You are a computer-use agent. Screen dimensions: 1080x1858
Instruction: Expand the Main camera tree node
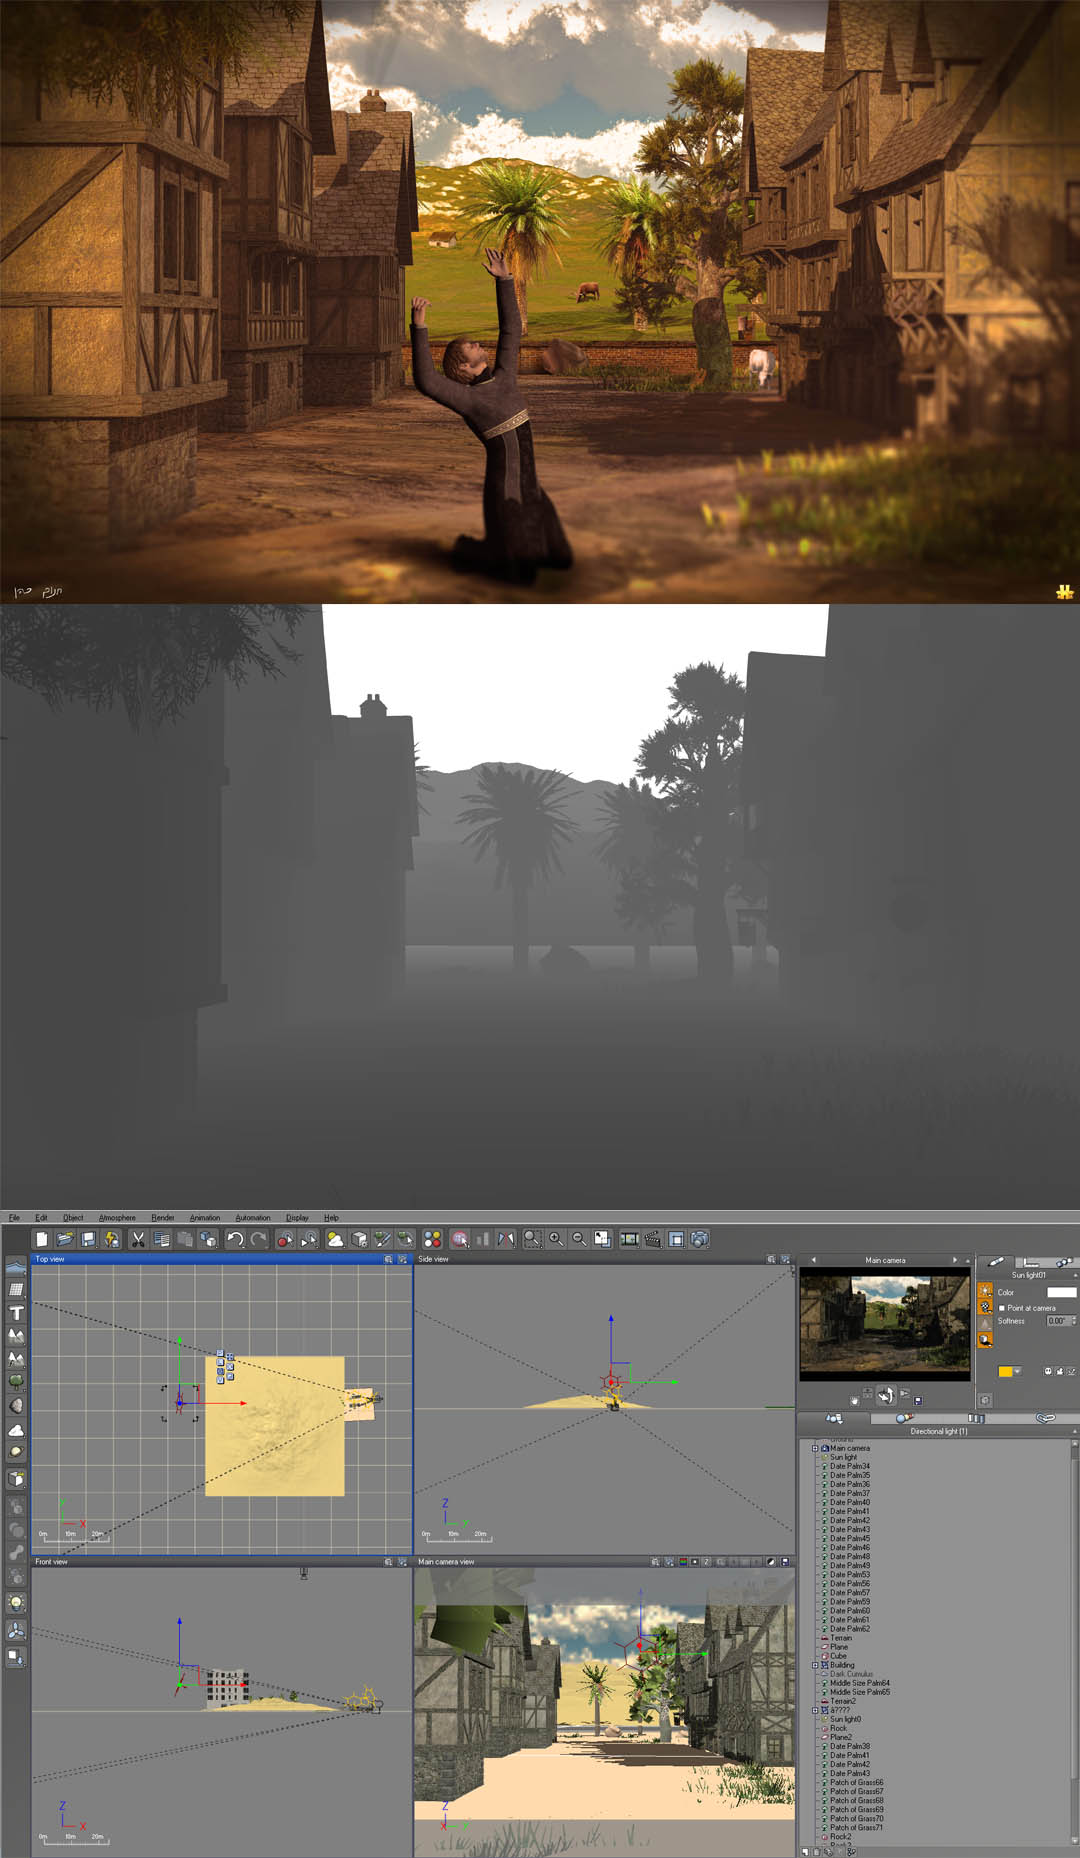point(815,1448)
